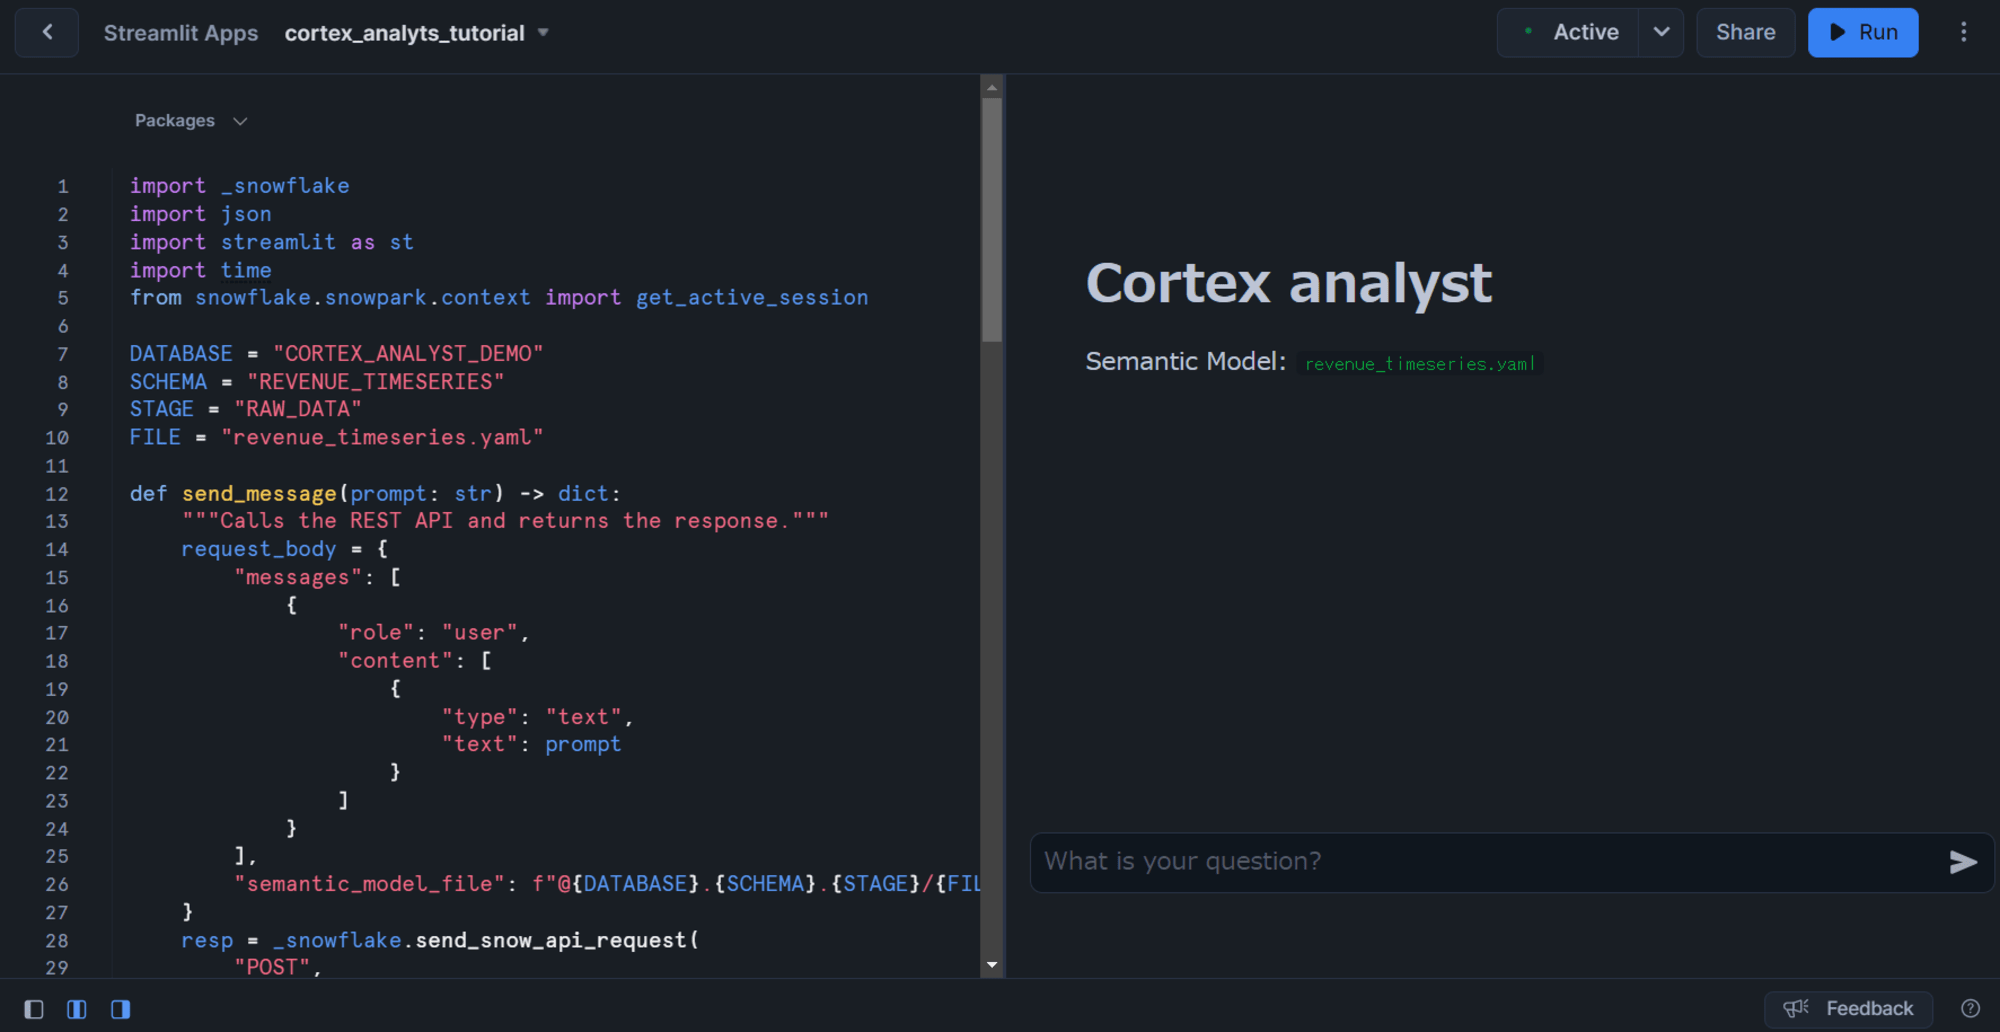Click the FILE = "revenue_timeseries.yaml" line

[x=336, y=437]
